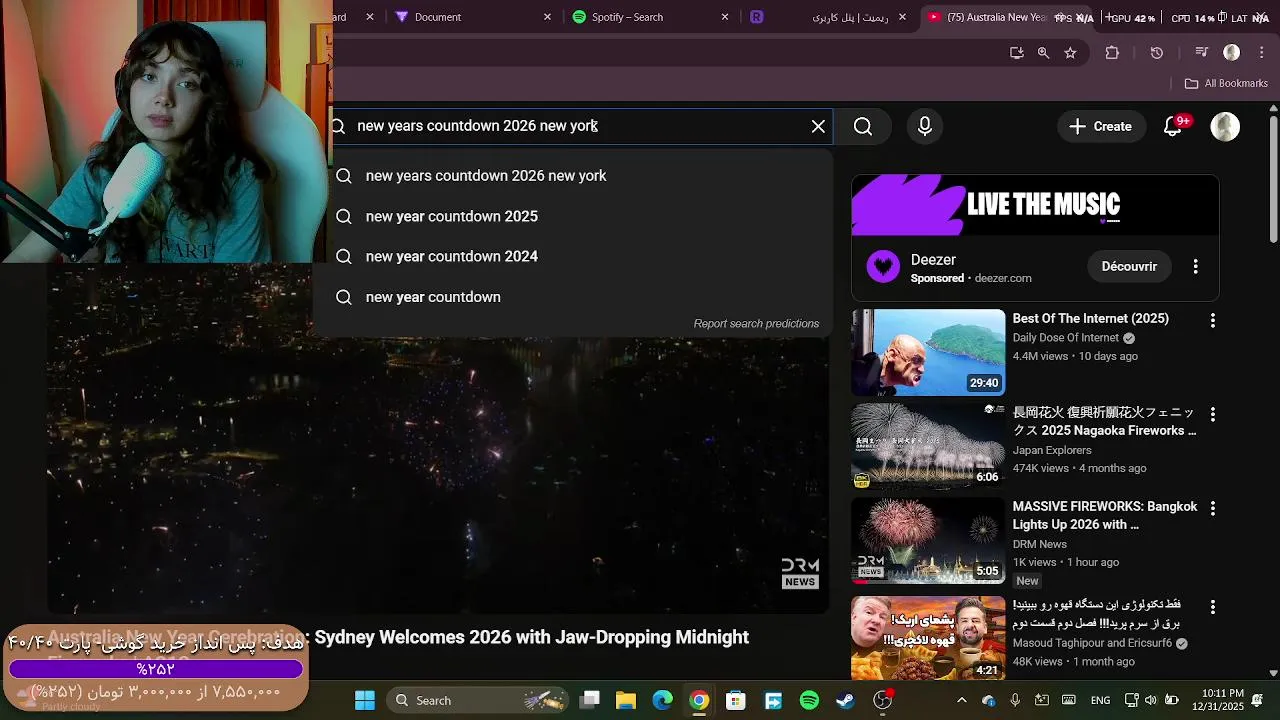Open Microsoft Store from taskbar
Image resolution: width=1280 pixels, height=720 pixels.
pyautogui.click(x=736, y=700)
